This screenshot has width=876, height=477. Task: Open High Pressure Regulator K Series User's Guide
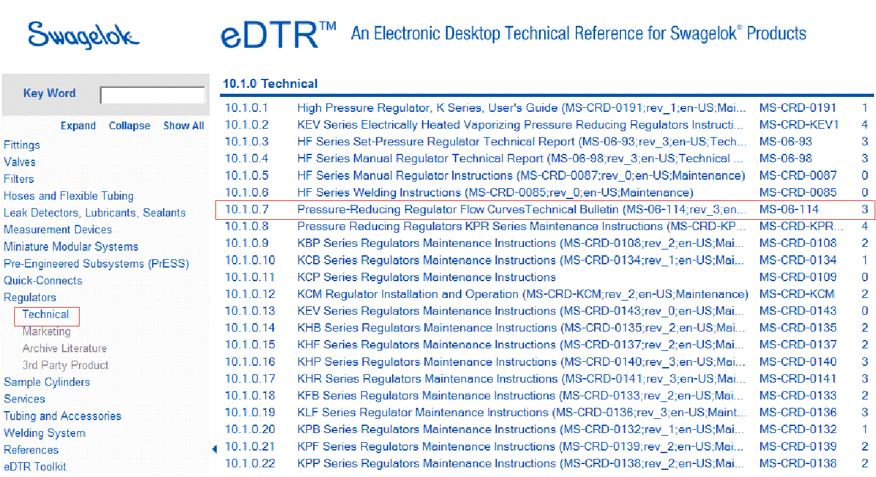coord(521,107)
